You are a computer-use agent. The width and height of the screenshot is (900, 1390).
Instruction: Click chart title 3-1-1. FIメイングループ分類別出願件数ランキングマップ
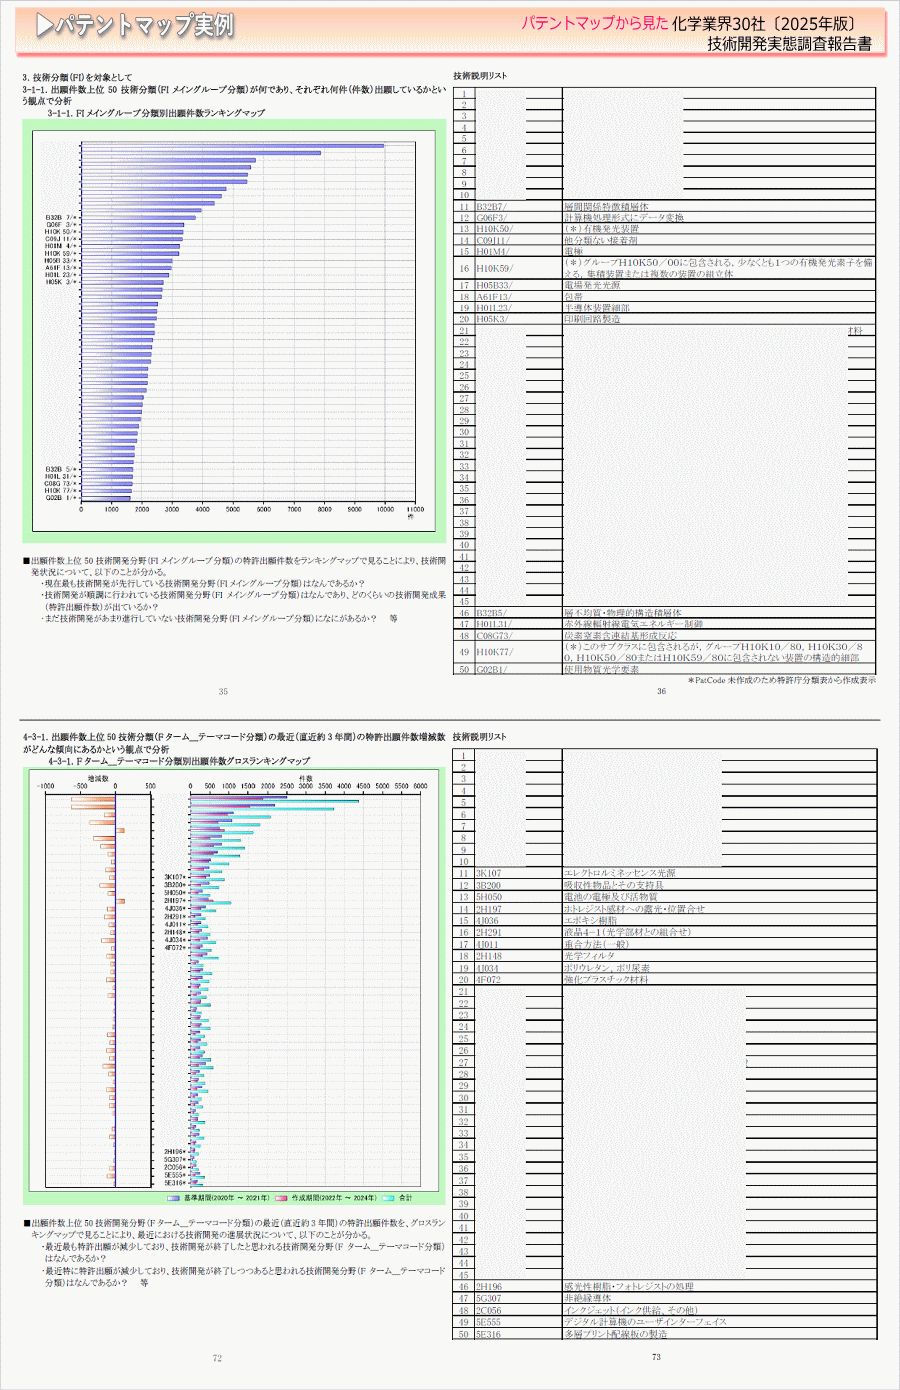tap(156, 113)
